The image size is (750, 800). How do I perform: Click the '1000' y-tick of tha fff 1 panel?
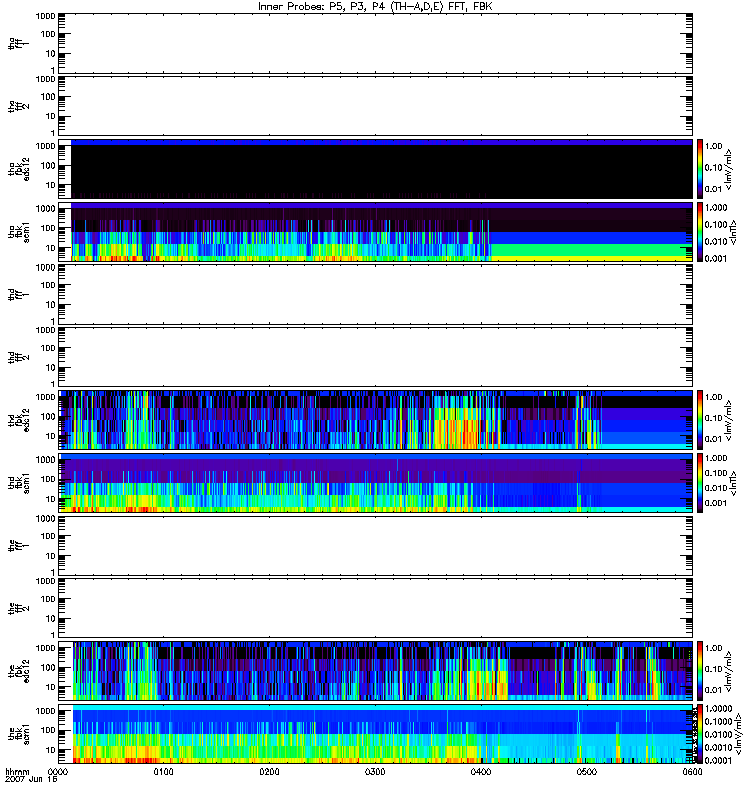45,16
